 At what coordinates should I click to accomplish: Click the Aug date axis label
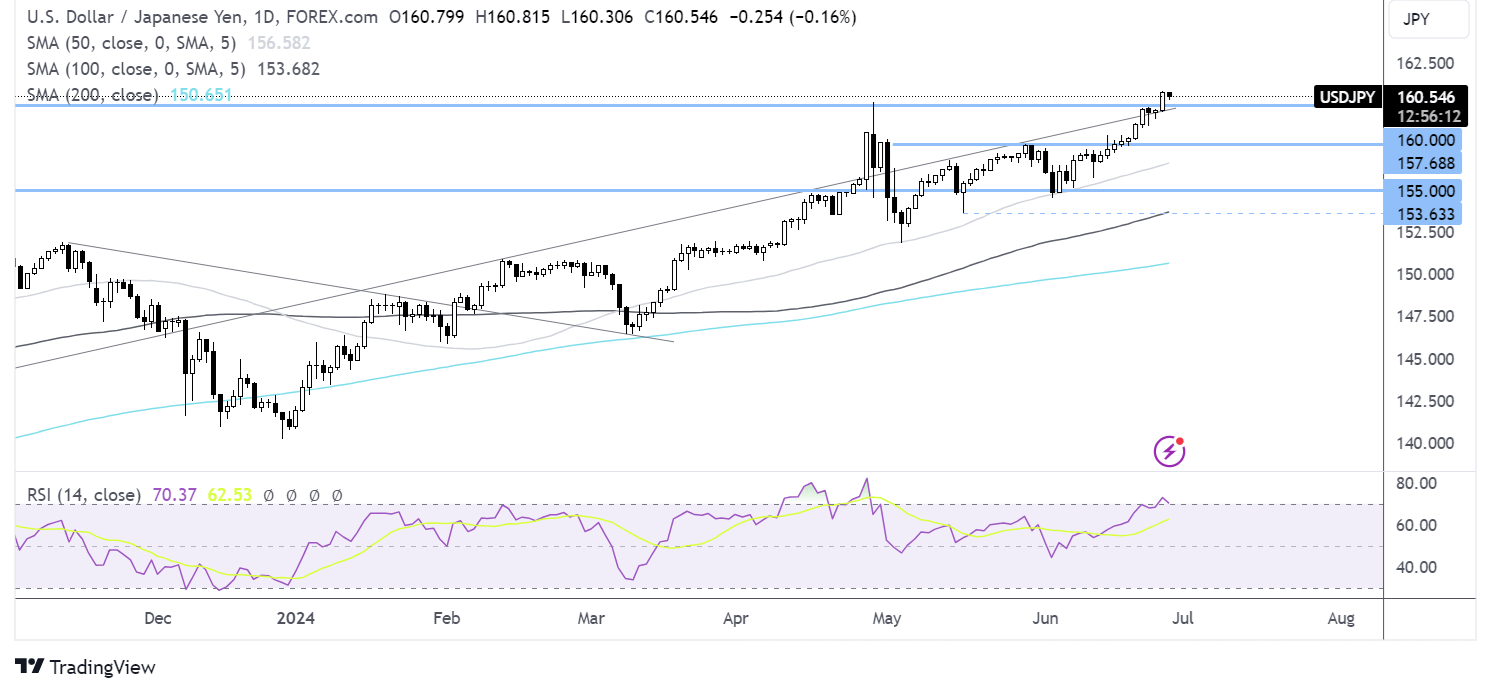1342,619
